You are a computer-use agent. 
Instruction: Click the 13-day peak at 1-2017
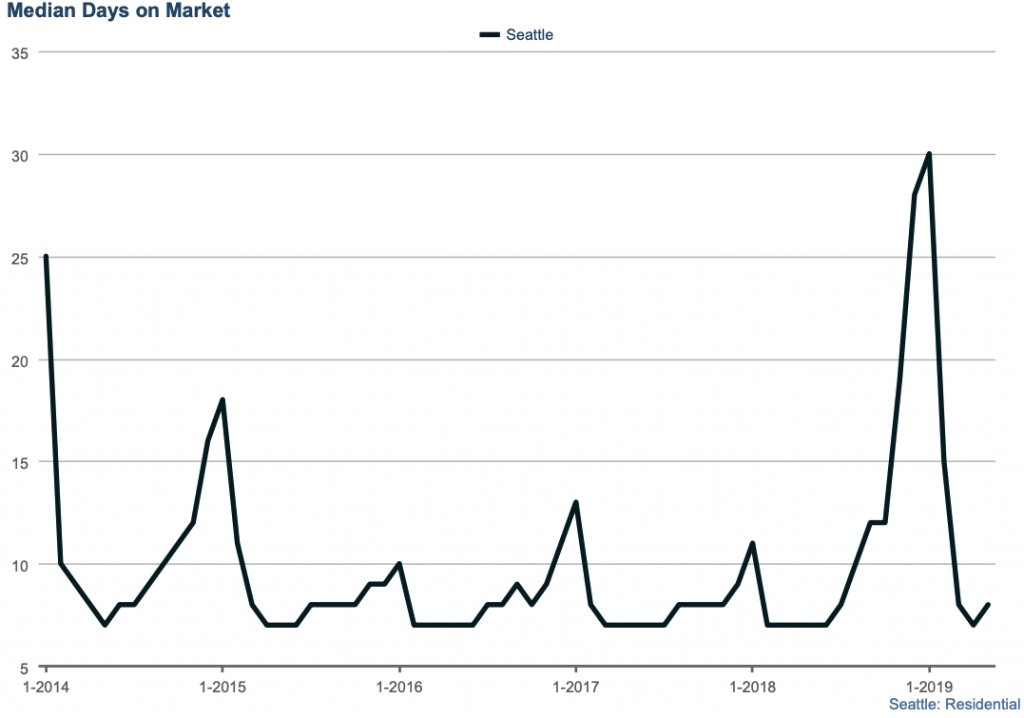(575, 502)
